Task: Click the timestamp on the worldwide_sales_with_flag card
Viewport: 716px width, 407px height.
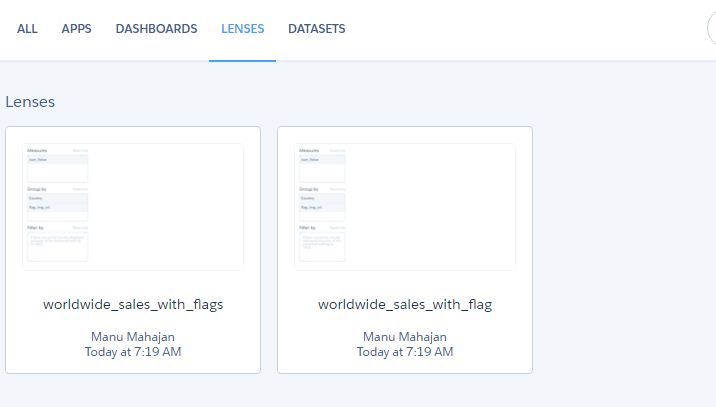Action: tap(405, 352)
